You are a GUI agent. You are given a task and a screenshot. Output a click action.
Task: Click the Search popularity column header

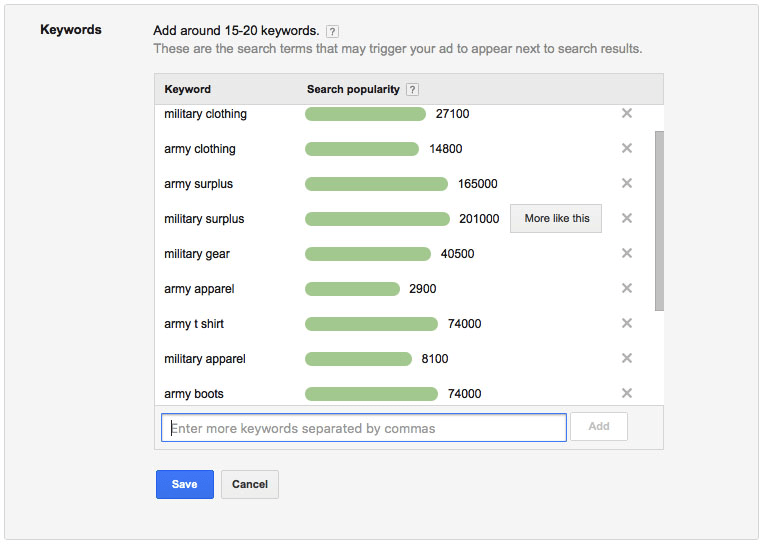click(353, 89)
